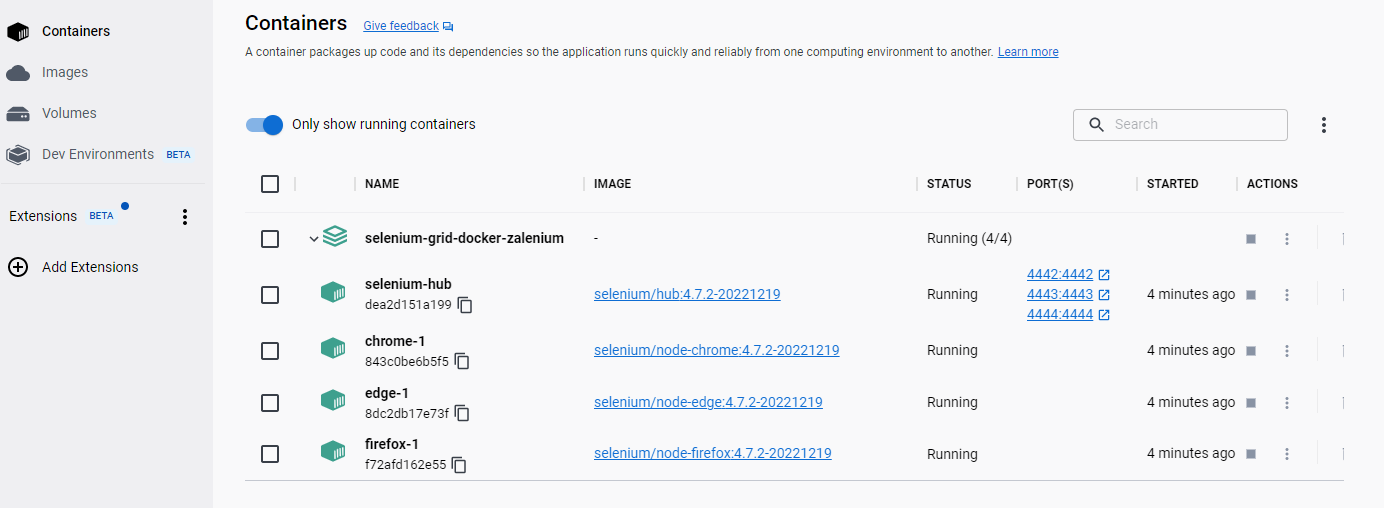Select the firefox-1 container name
This screenshot has height=508, width=1384.
point(392,444)
